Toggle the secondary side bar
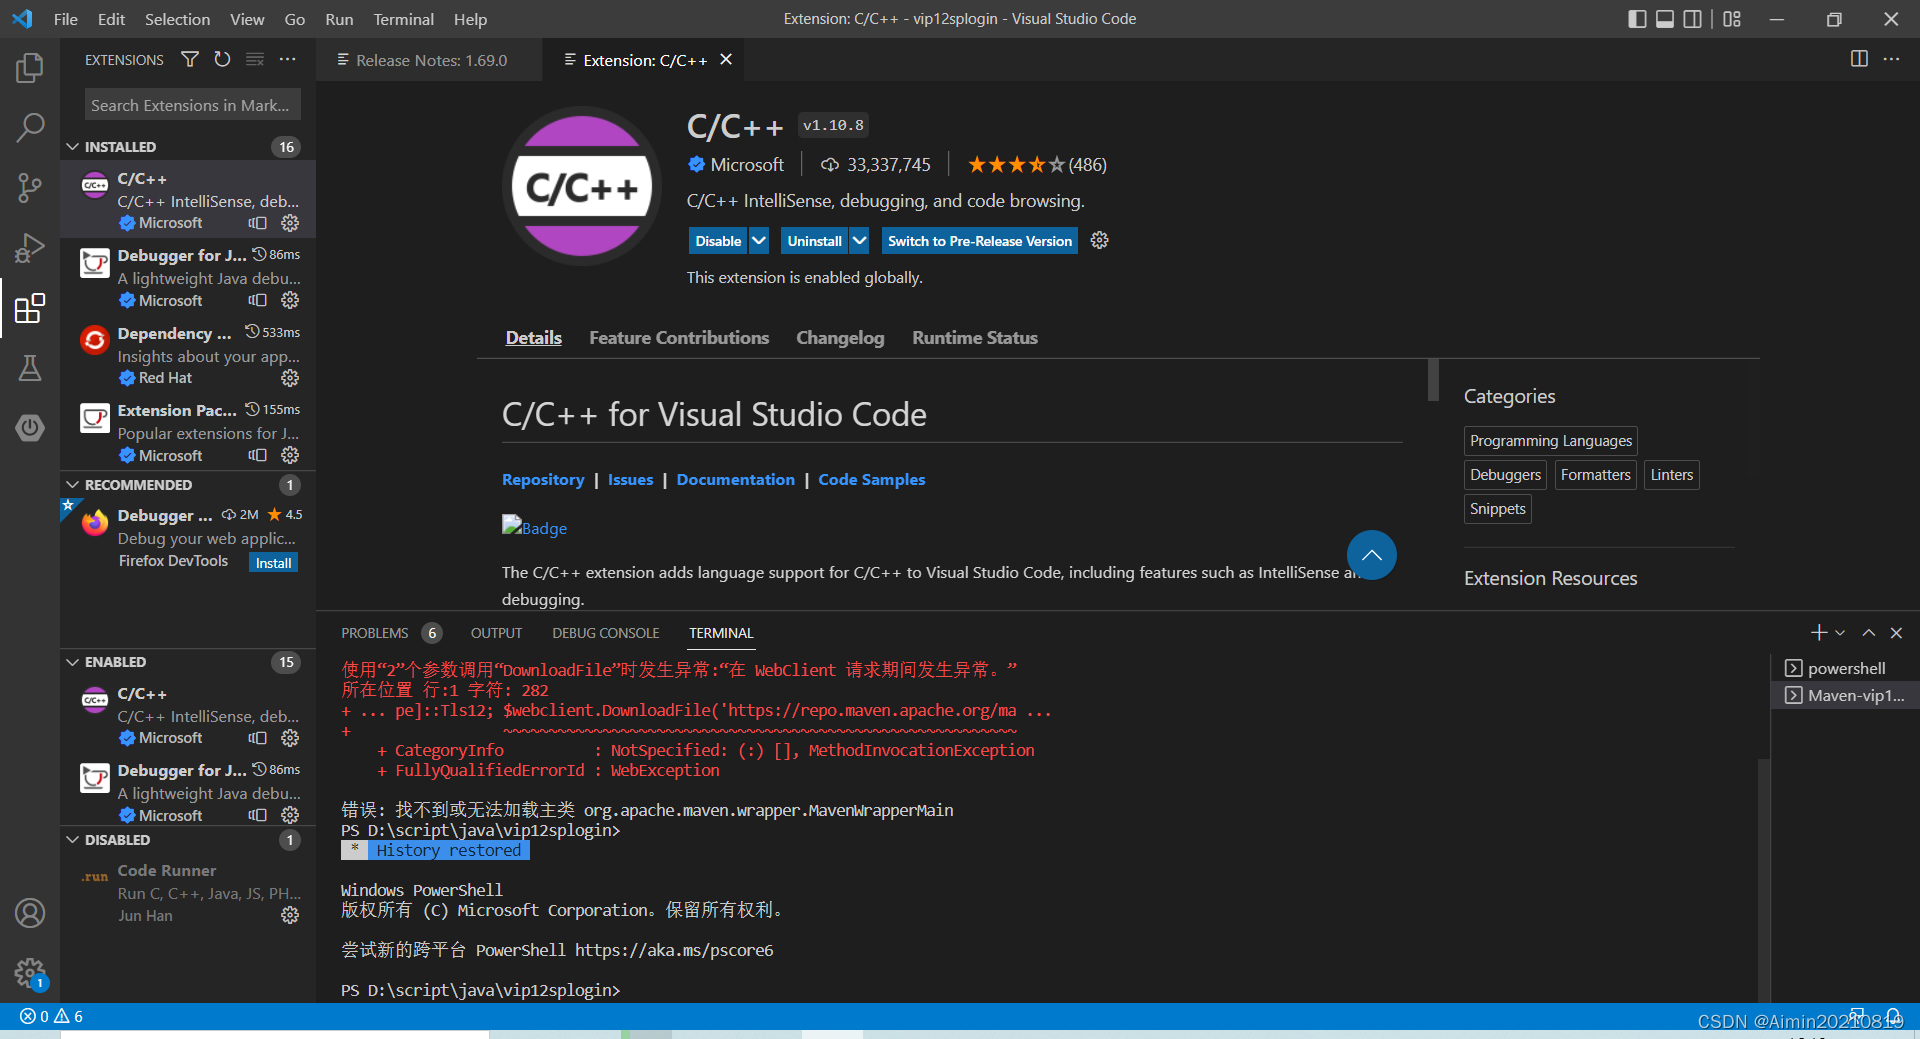This screenshot has height=1039, width=1920. (x=1692, y=19)
